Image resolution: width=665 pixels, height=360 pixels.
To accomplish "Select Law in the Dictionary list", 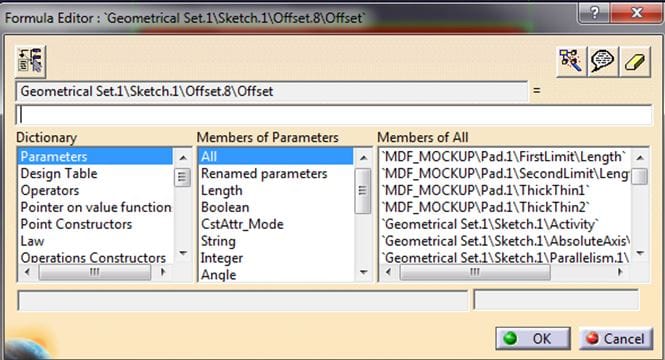I will tap(32, 241).
